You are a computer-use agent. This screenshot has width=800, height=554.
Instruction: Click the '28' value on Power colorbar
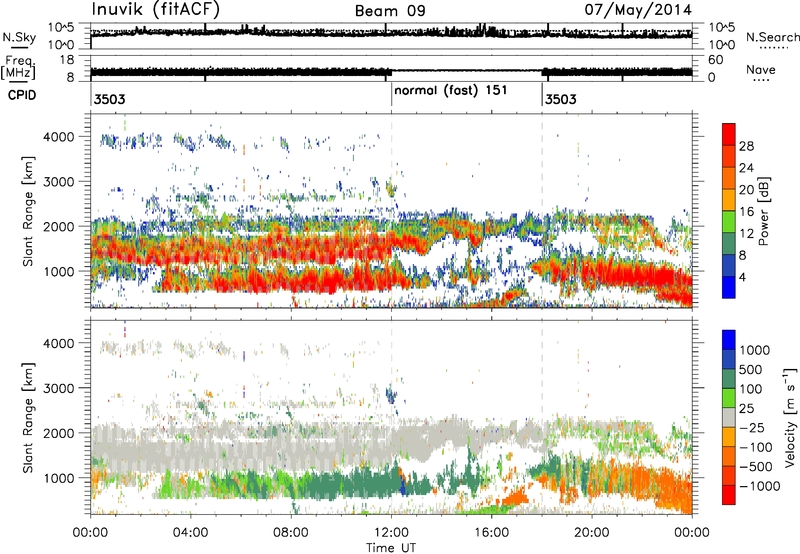click(x=746, y=146)
